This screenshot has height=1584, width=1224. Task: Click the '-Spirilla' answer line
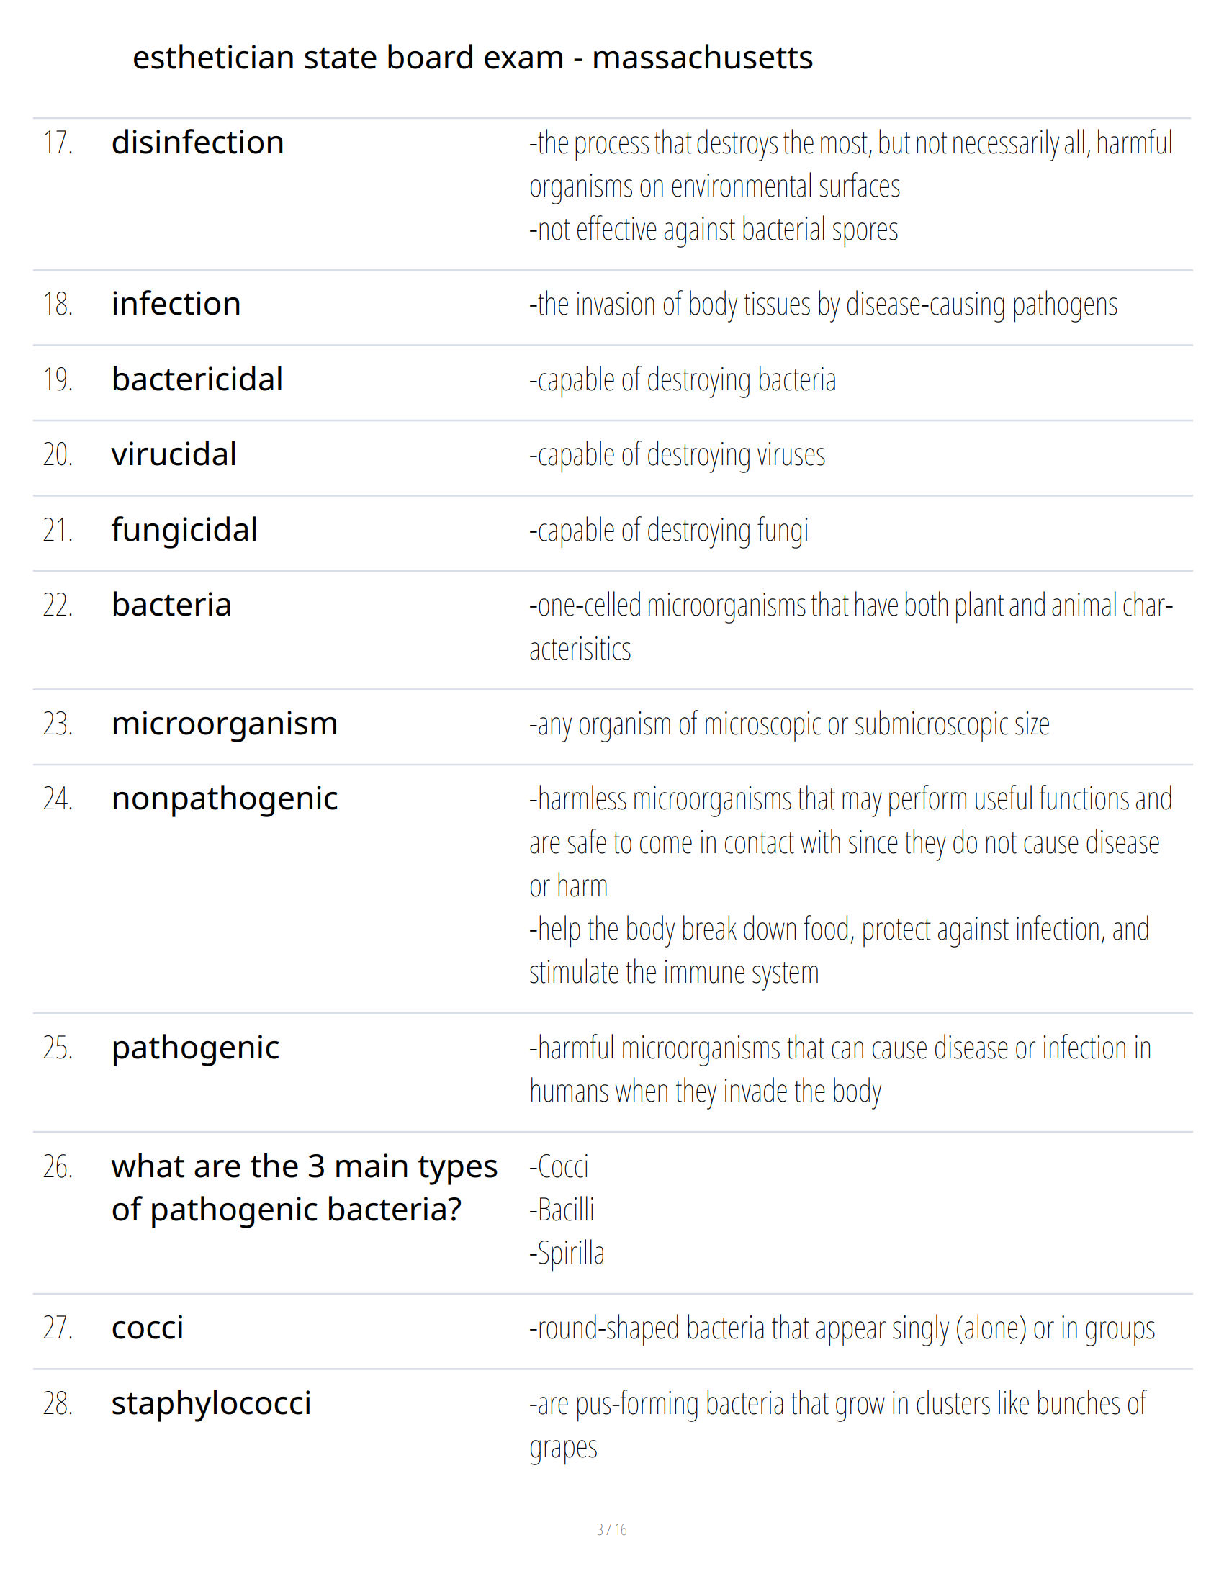567,1253
